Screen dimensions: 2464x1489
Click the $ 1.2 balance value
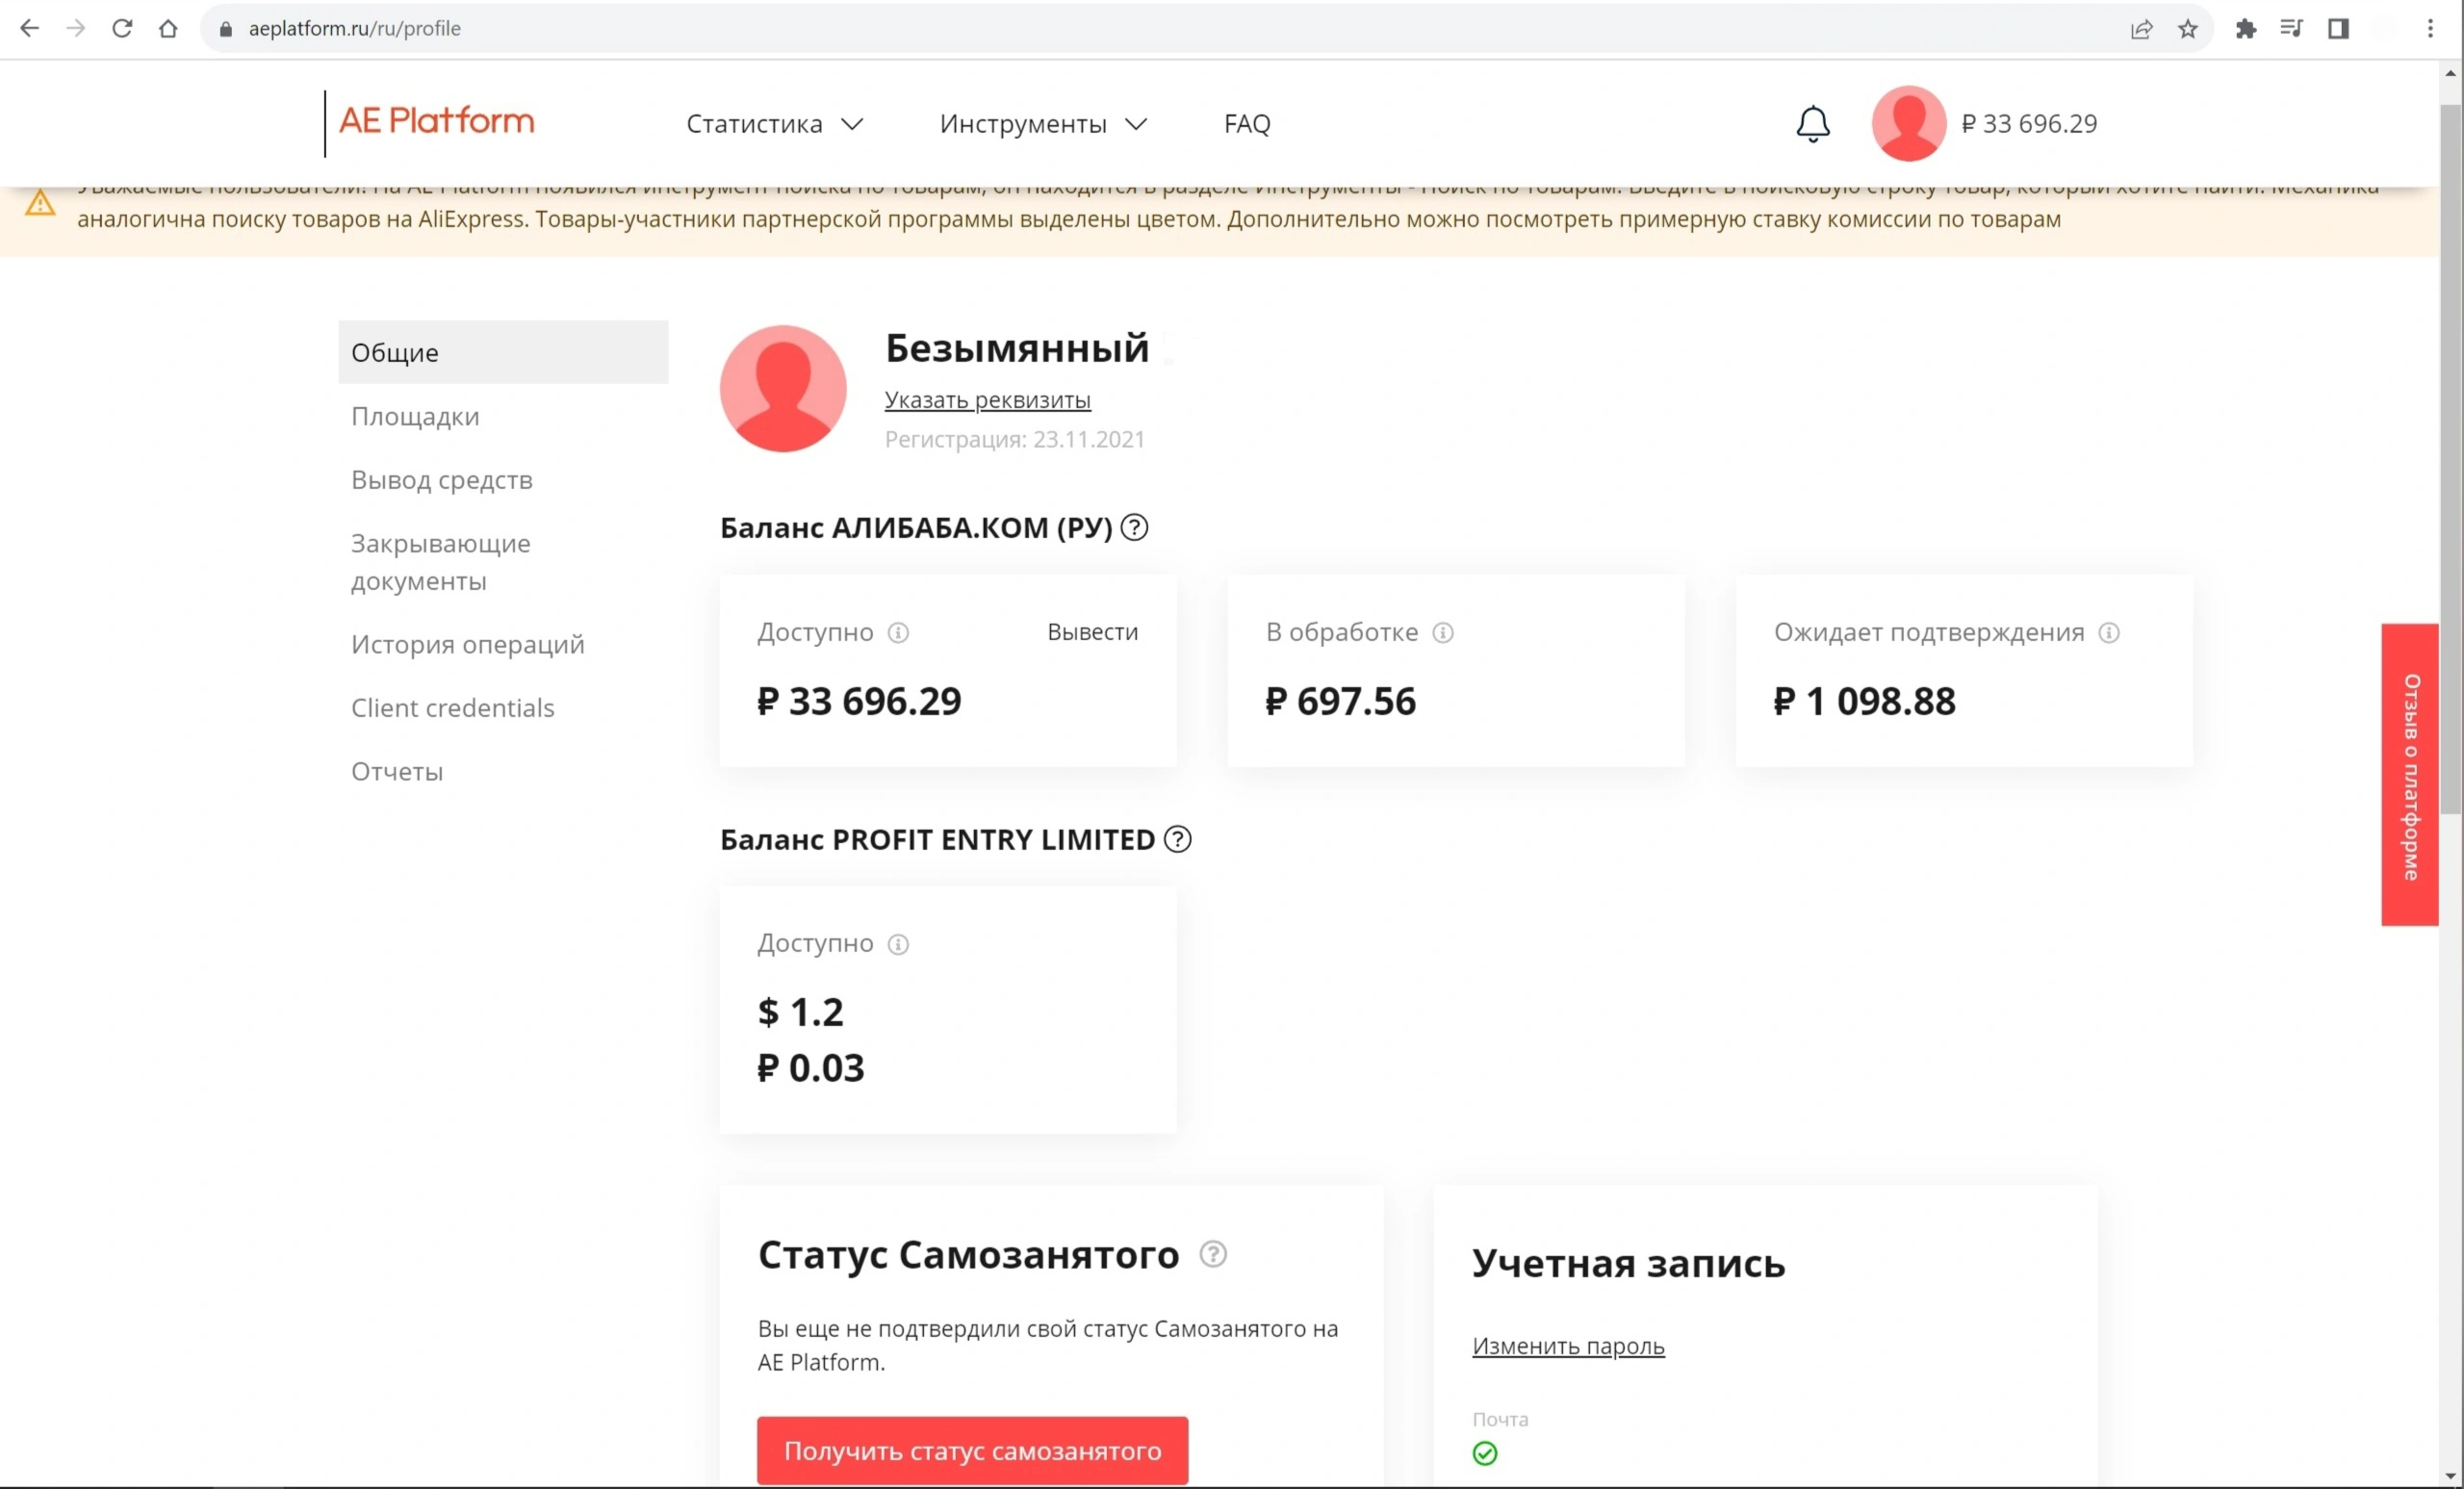tap(801, 1012)
